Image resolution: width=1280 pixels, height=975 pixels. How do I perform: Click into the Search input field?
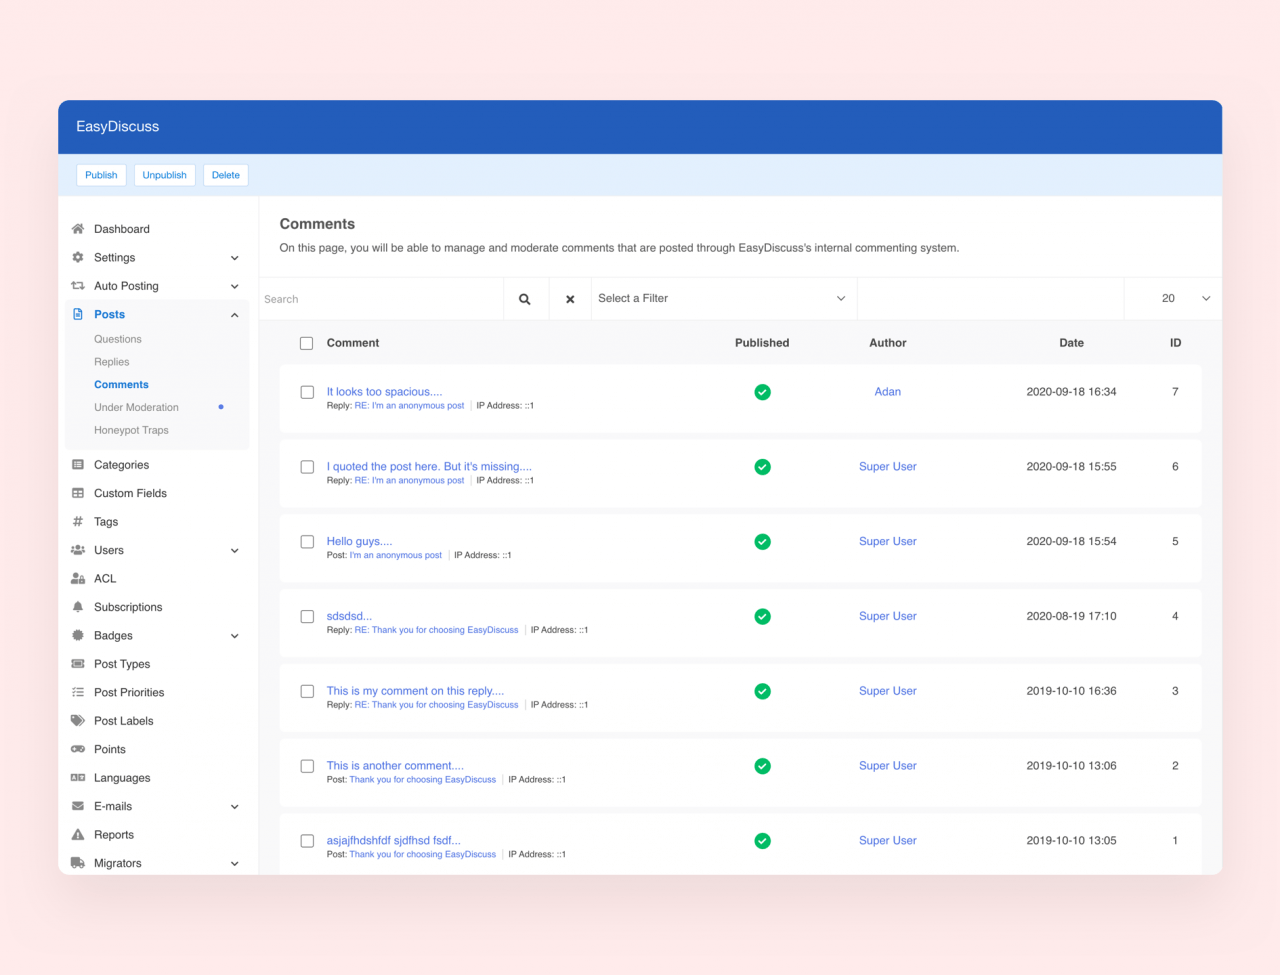tap(381, 299)
